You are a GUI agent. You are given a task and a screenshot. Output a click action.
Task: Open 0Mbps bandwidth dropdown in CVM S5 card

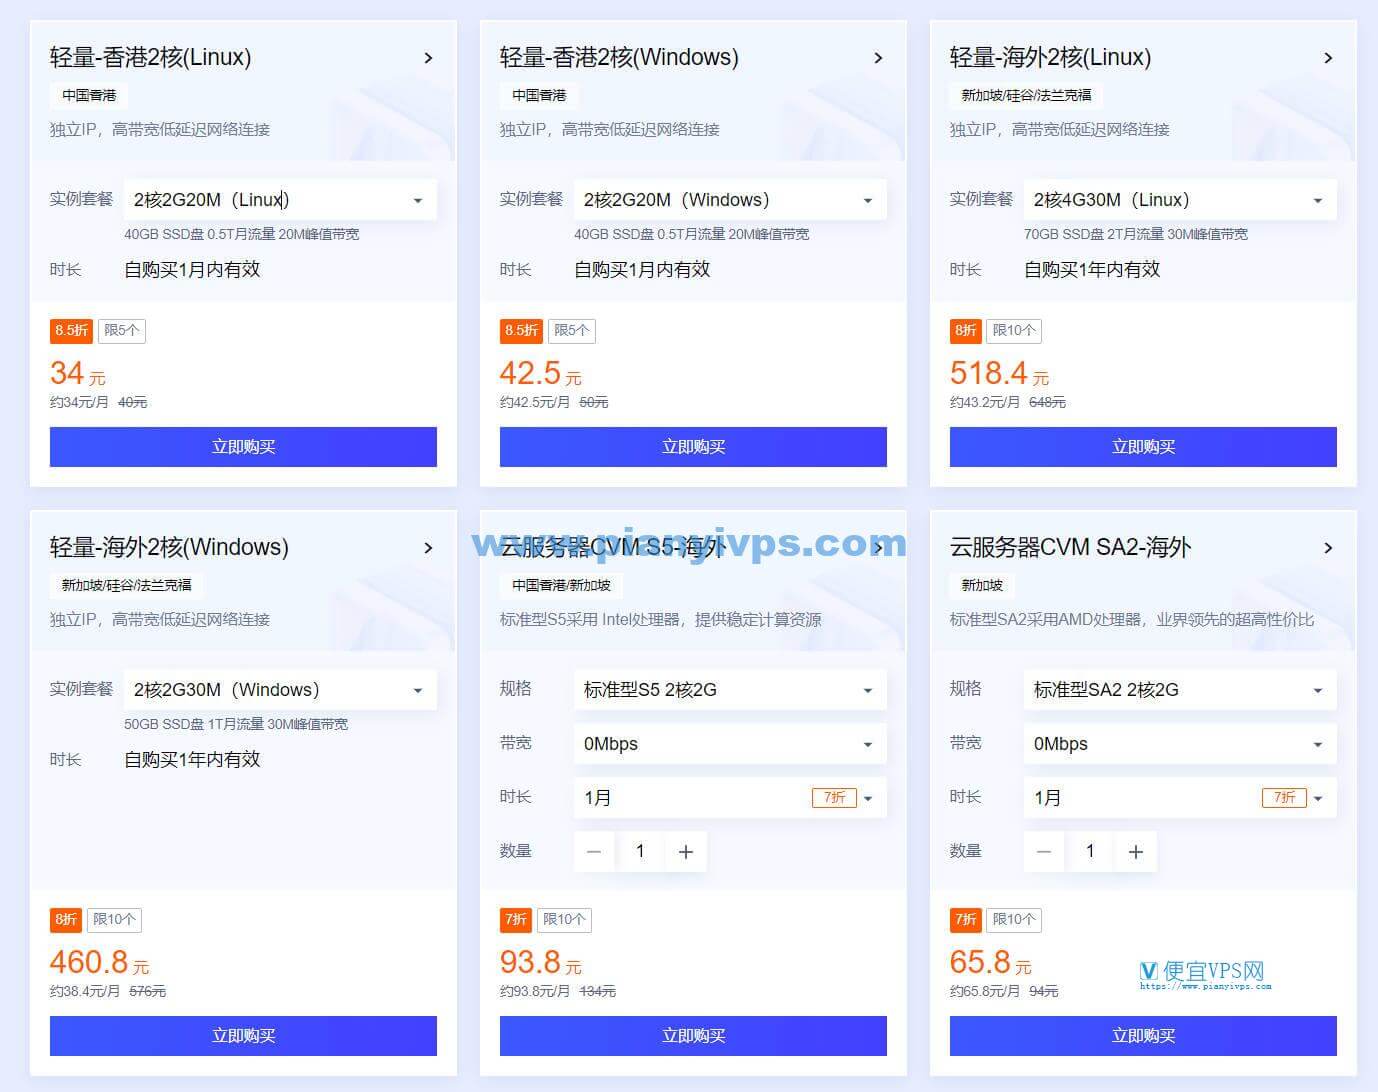click(730, 744)
